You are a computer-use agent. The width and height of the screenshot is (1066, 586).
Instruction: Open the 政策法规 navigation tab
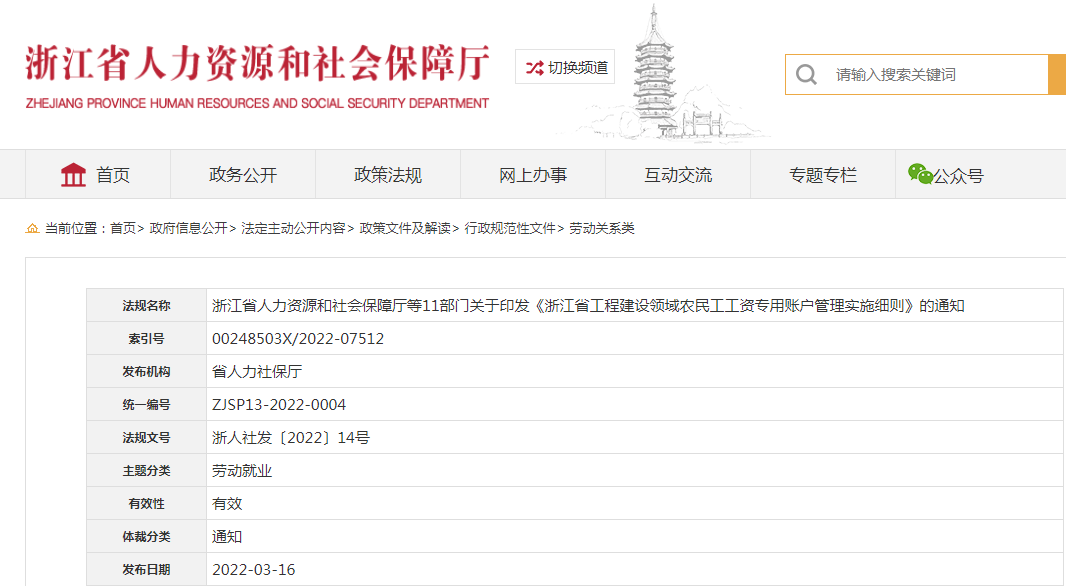388,175
